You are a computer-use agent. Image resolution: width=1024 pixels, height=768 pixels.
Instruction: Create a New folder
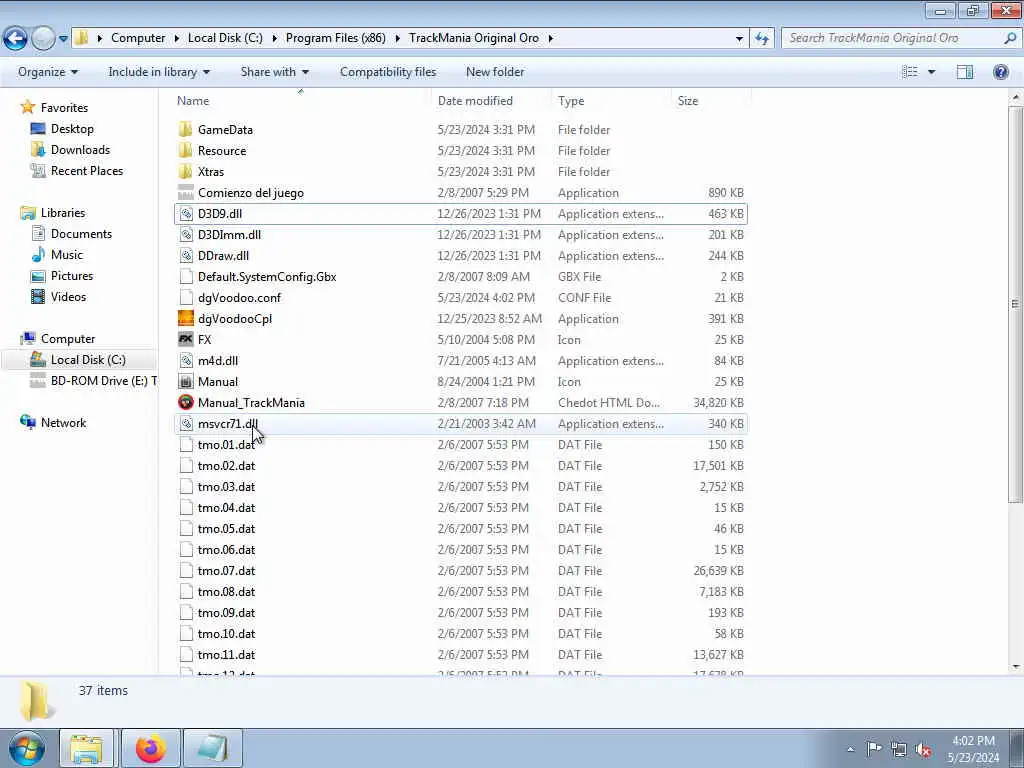click(495, 72)
